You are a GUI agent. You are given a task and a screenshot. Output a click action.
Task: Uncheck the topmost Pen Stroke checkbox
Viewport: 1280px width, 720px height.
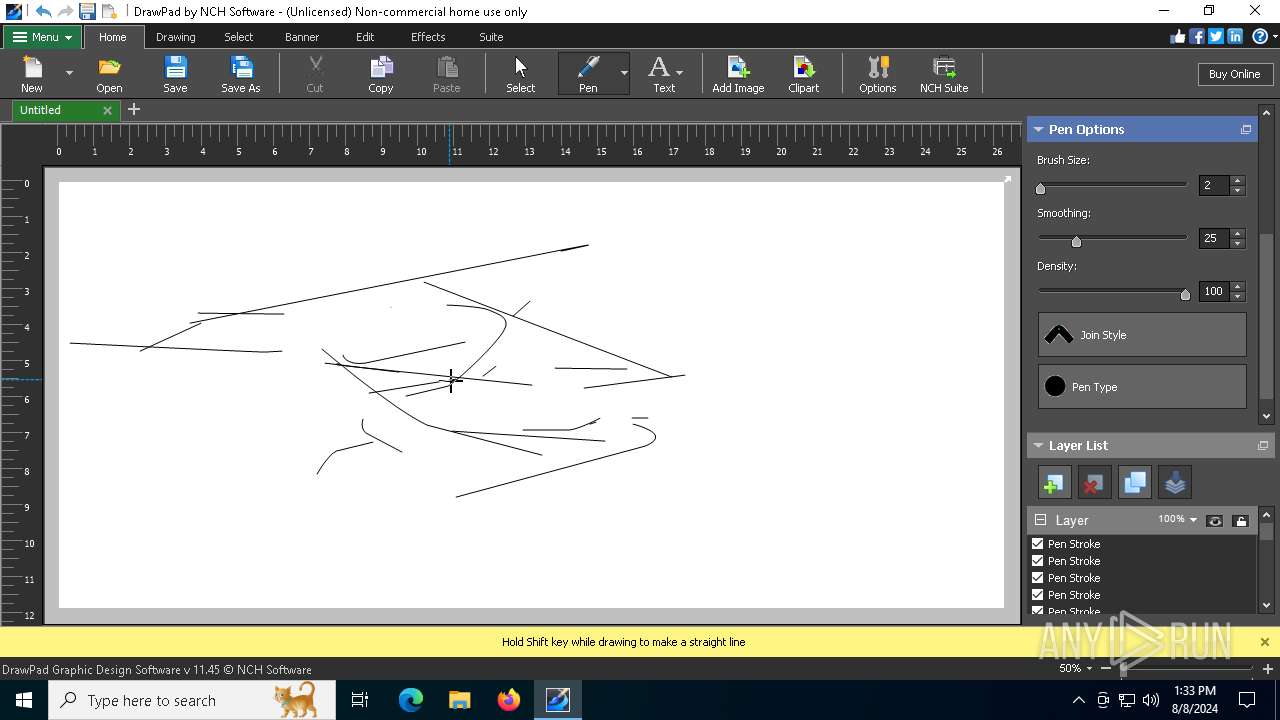click(1037, 544)
